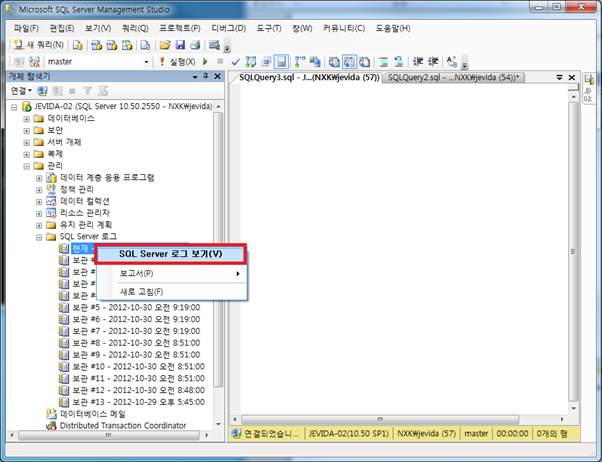Collapse the 관리 folder
Screen dimensions: 602x462
(26, 166)
